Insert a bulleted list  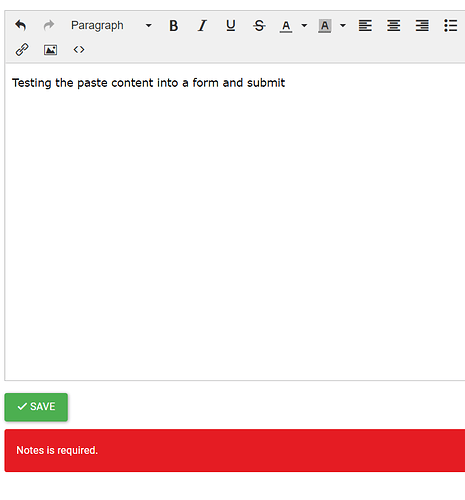451,26
